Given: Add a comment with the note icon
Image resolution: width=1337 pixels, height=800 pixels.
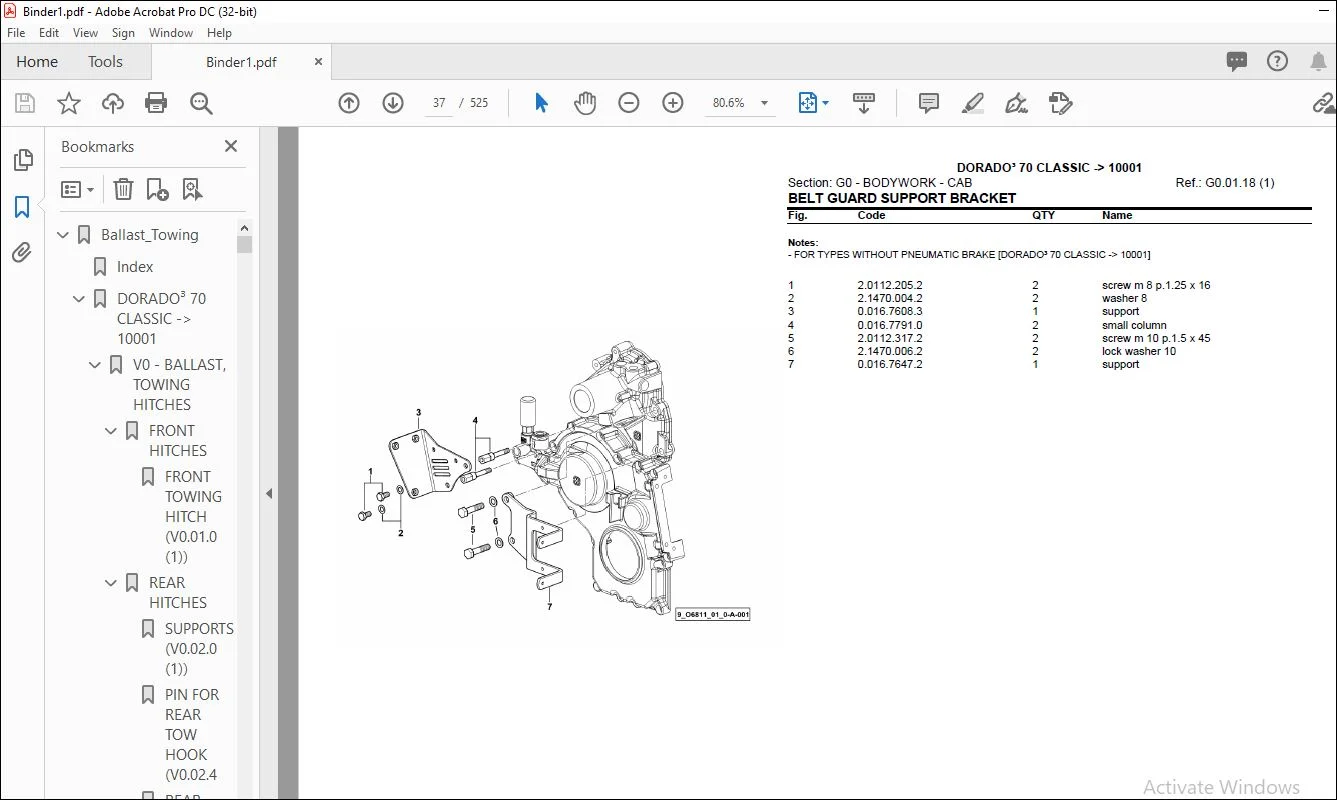Looking at the screenshot, I should 929,103.
